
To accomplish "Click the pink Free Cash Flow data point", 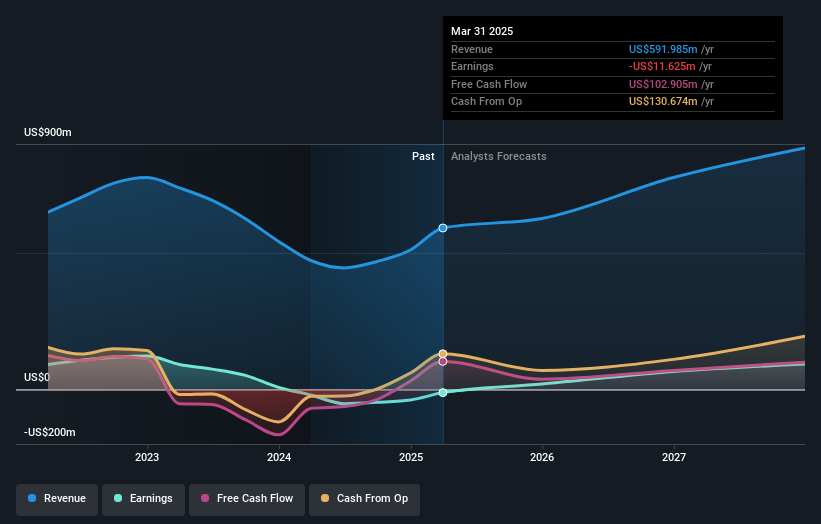I will (443, 361).
